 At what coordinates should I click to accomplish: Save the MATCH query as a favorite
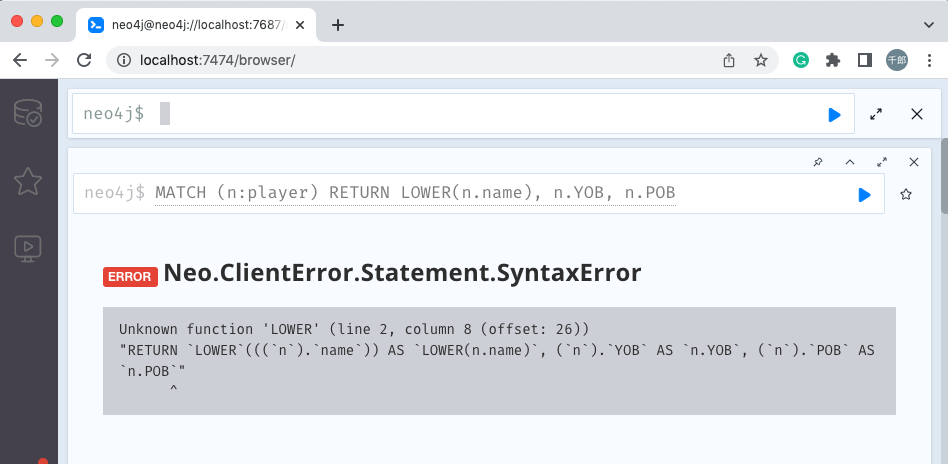[906, 194]
